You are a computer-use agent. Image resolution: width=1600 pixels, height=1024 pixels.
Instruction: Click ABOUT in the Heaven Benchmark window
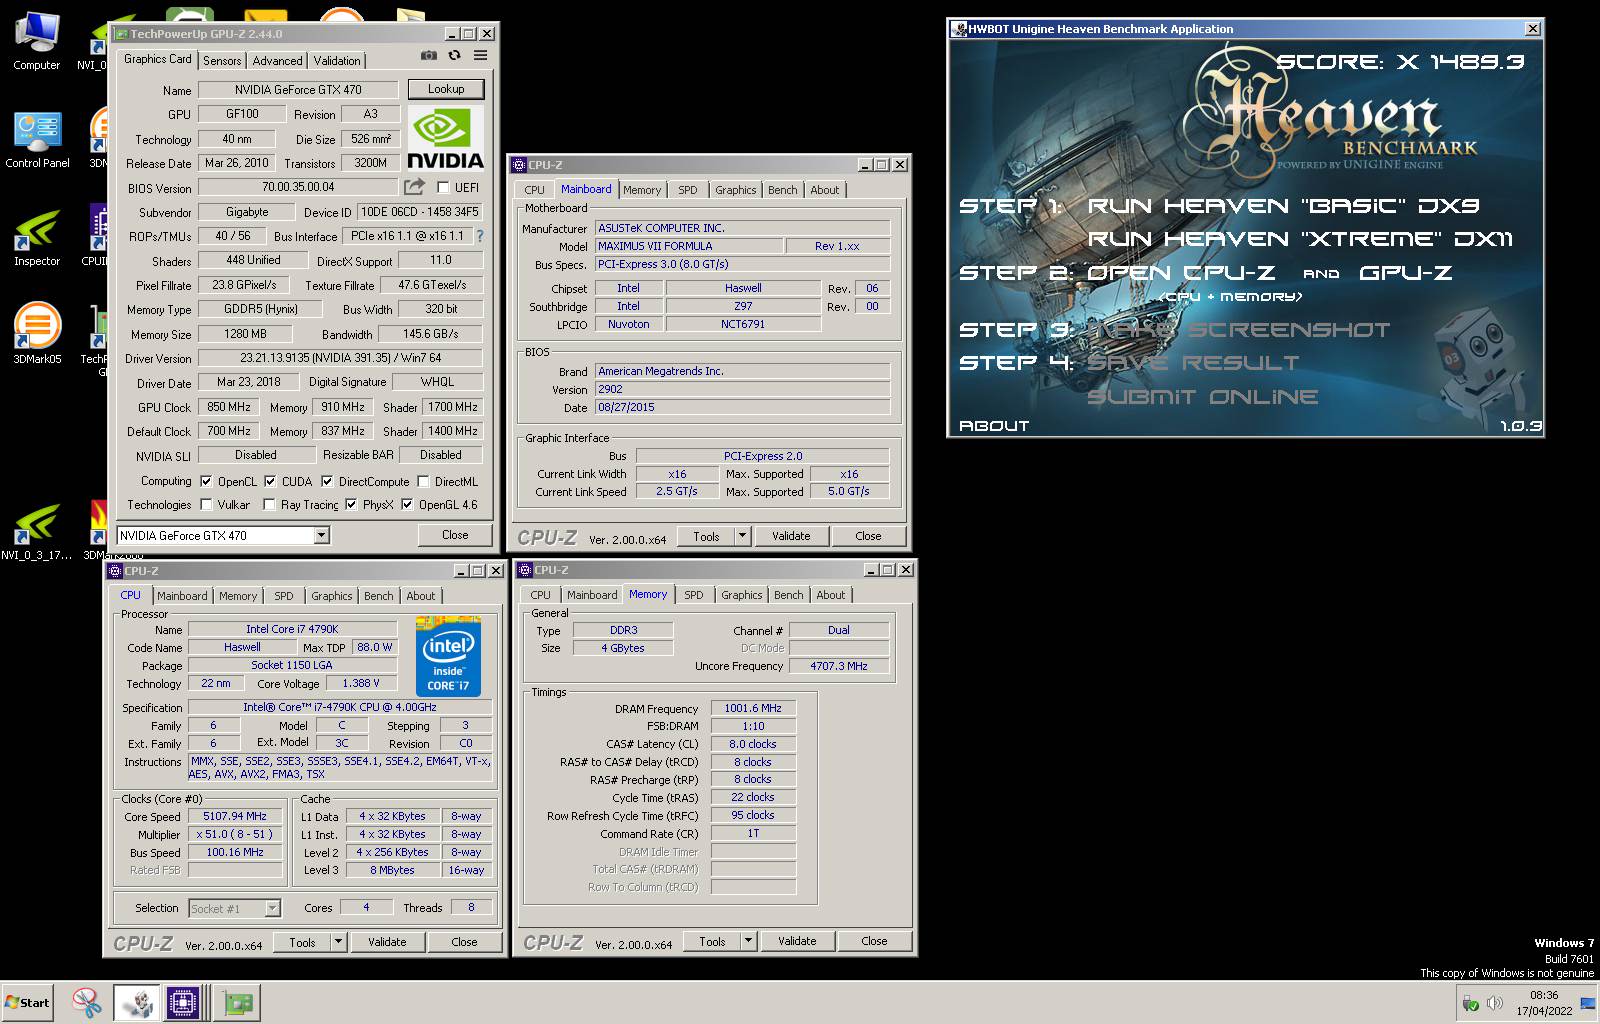click(994, 426)
